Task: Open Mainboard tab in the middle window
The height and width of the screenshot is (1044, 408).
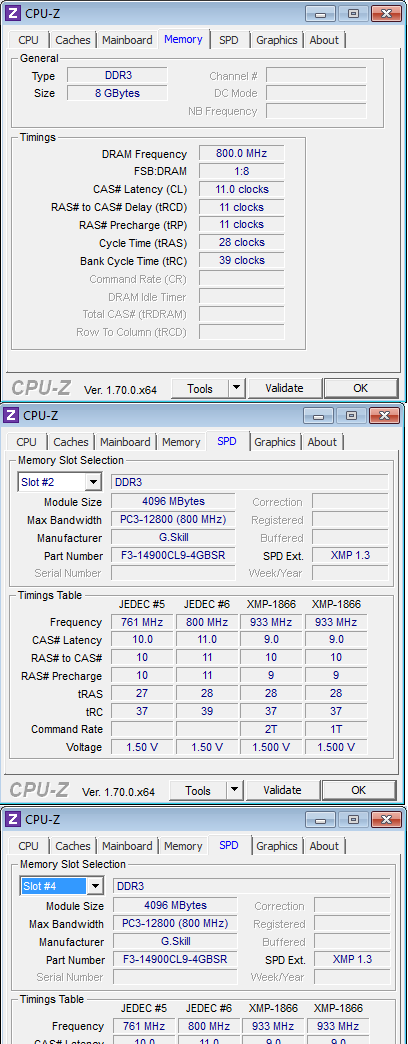Action: coord(125,442)
